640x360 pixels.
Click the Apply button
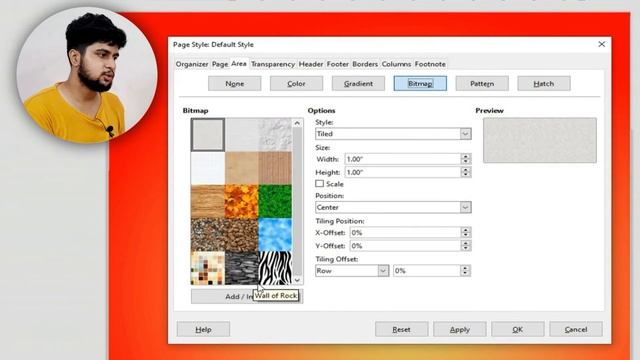tap(460, 329)
